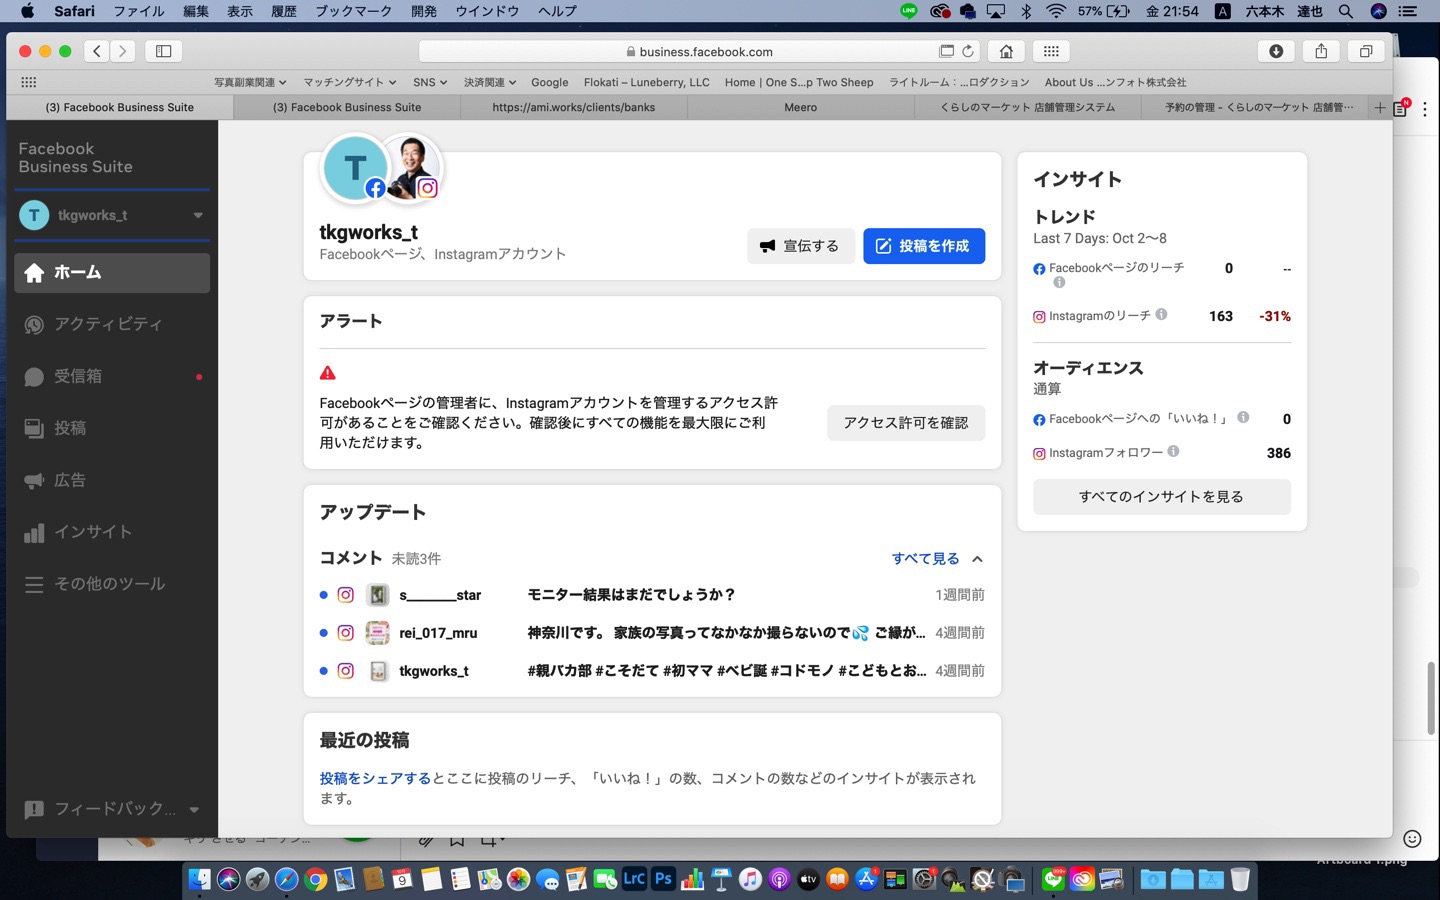The width and height of the screenshot is (1440, 900).
Task: Click Instagram icon beside s______star comment
Action: [345, 595]
